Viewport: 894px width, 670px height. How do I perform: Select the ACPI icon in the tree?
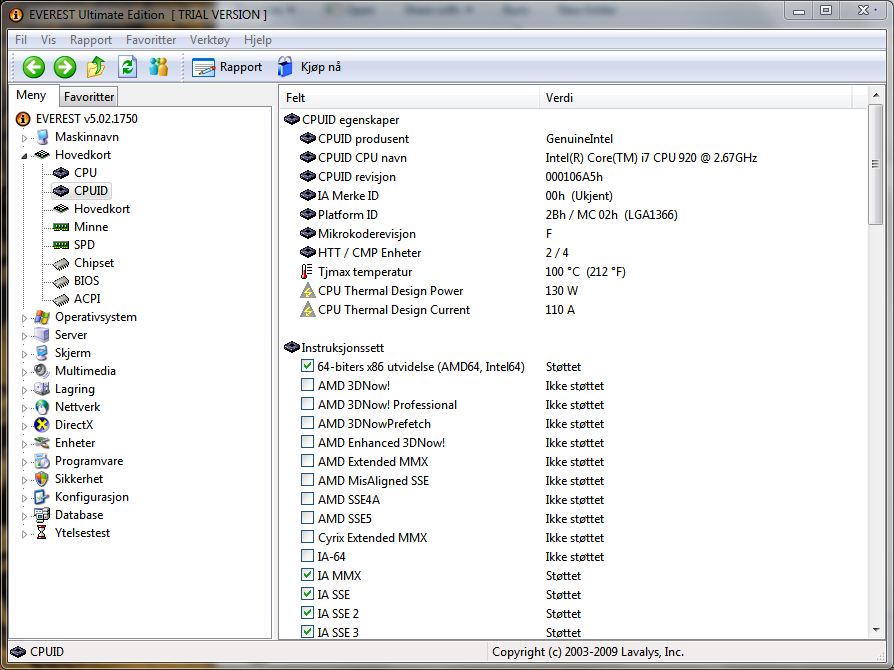61,299
